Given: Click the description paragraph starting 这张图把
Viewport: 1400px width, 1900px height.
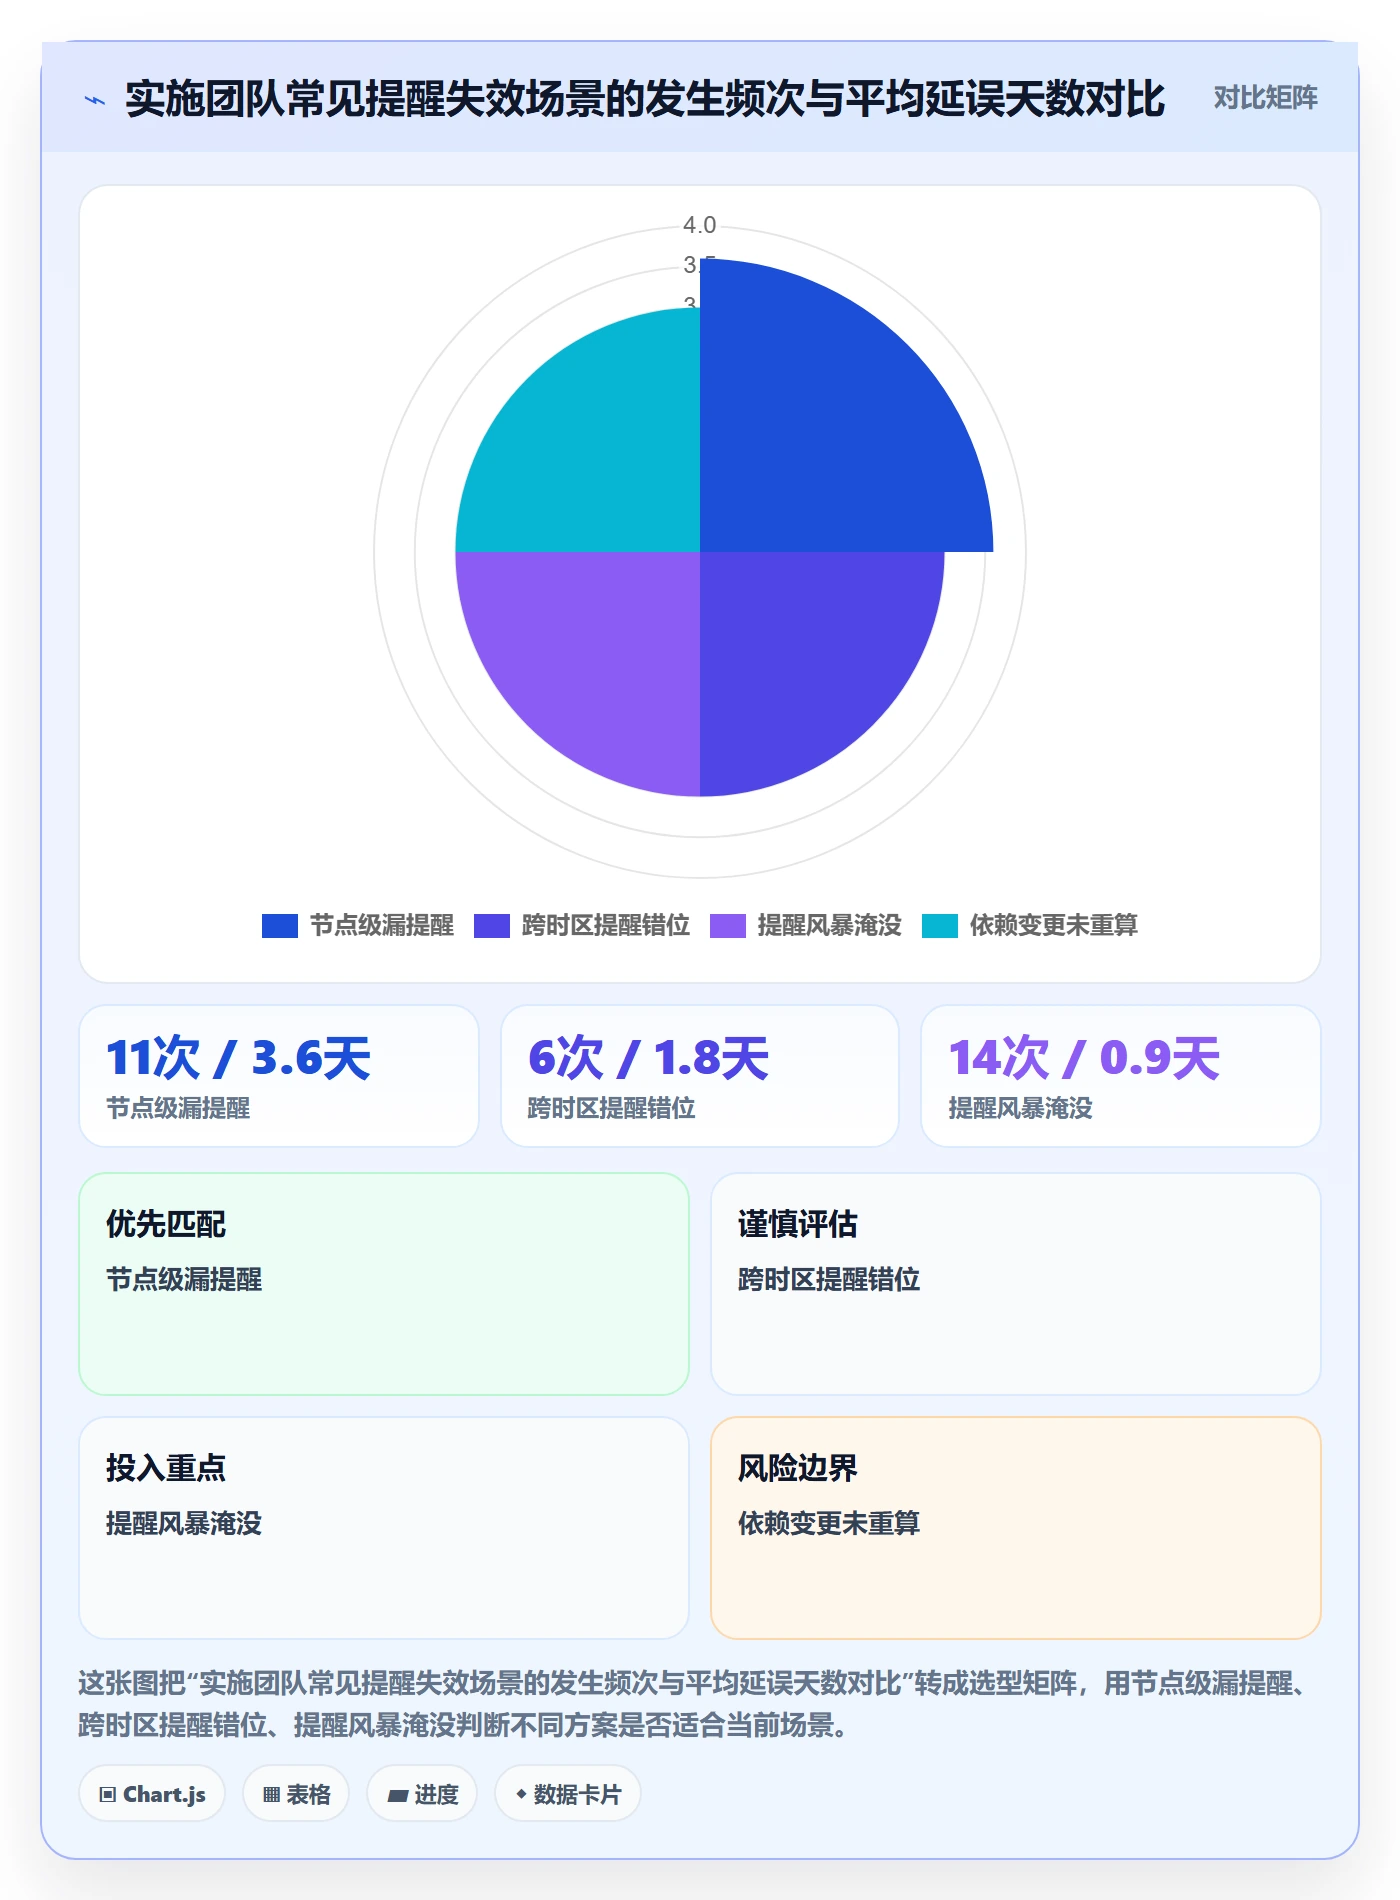Looking at the screenshot, I should coord(694,1704).
